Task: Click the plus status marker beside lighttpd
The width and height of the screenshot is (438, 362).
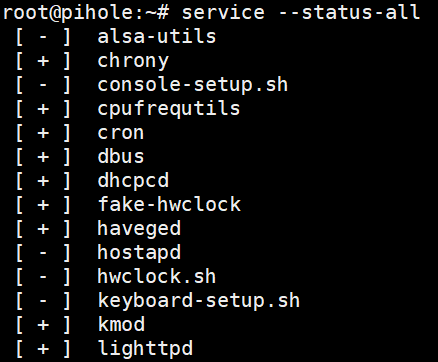Action: point(43,349)
